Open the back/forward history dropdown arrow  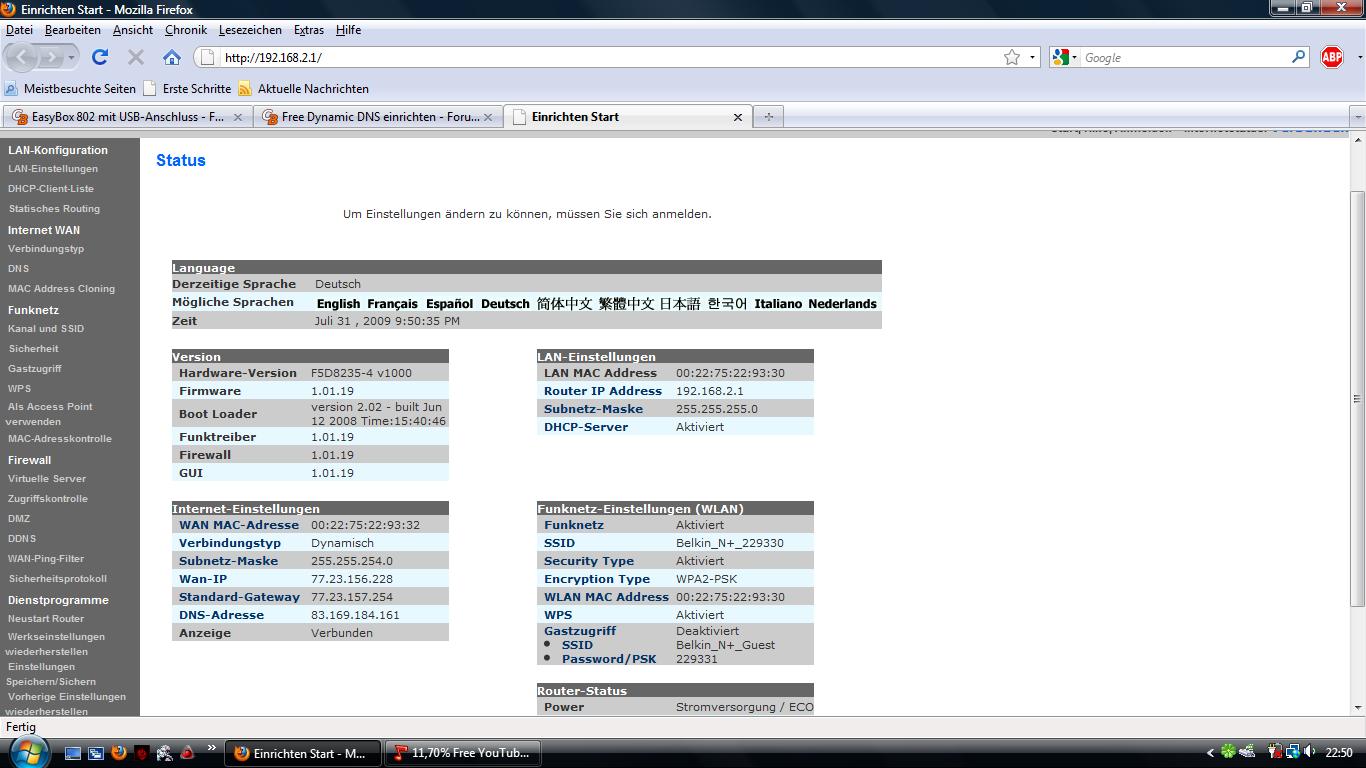pos(71,58)
